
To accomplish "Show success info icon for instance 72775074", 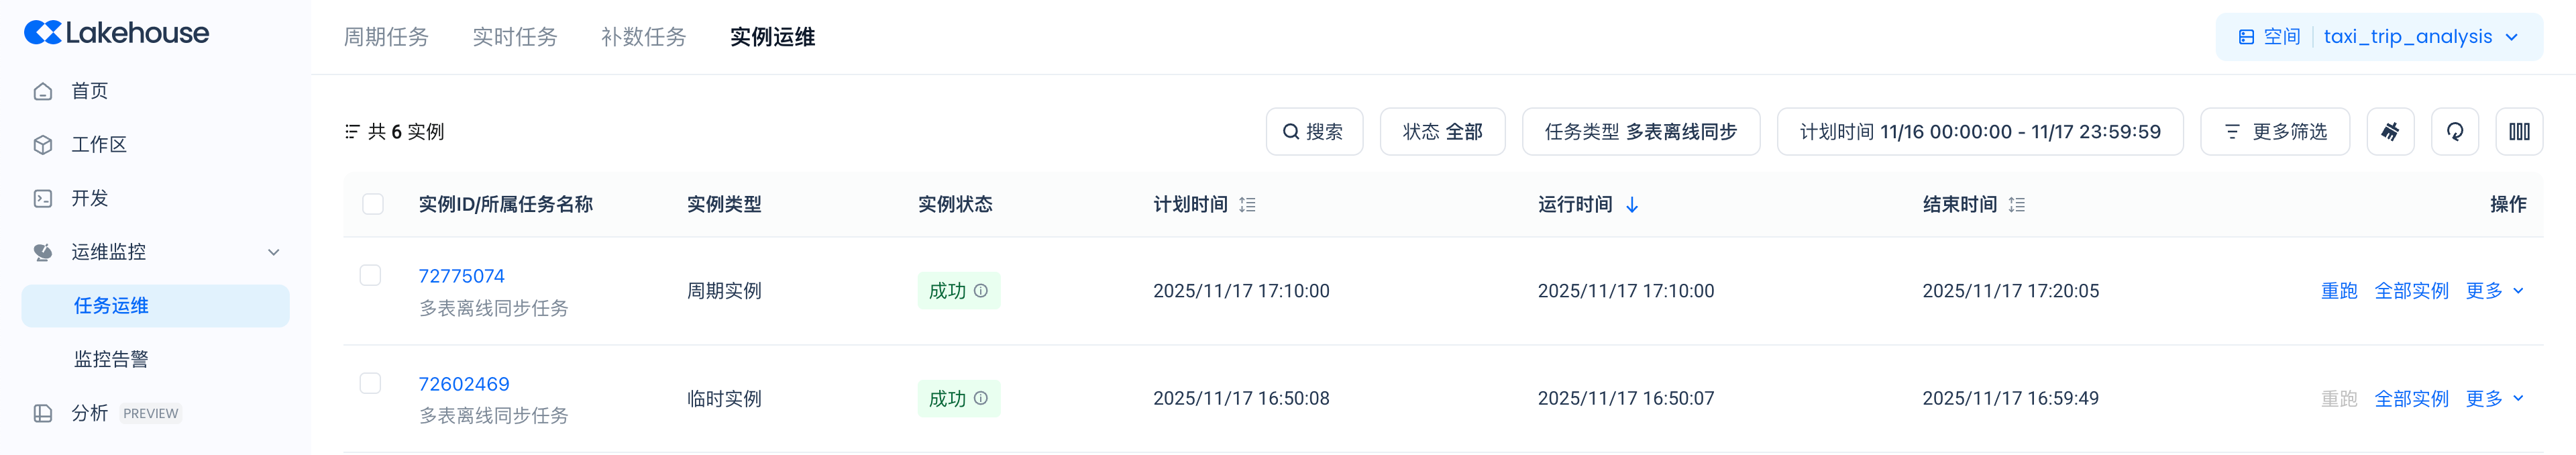I will click(x=981, y=291).
